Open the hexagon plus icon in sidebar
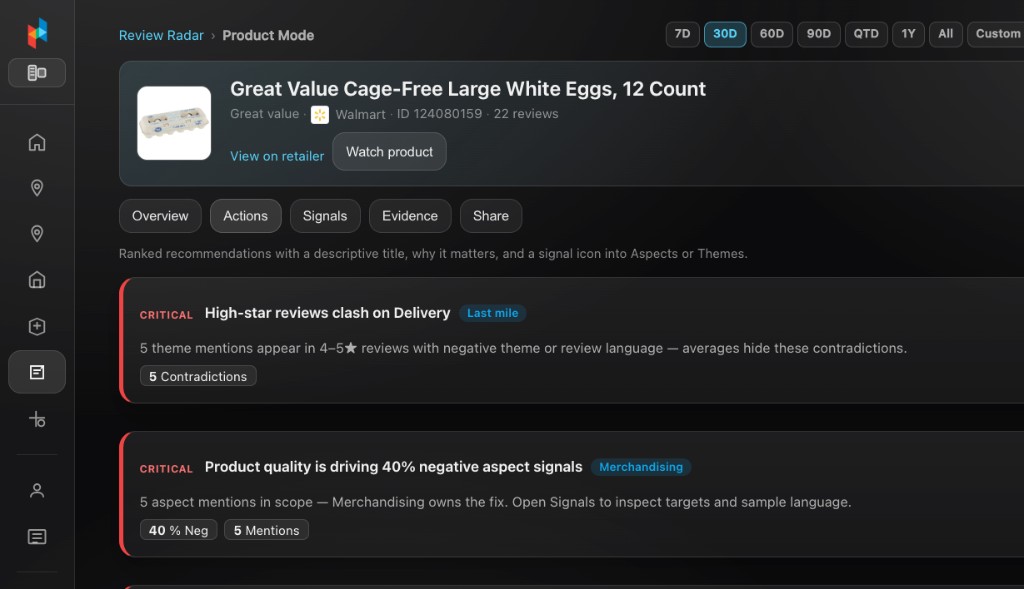 click(x=37, y=326)
